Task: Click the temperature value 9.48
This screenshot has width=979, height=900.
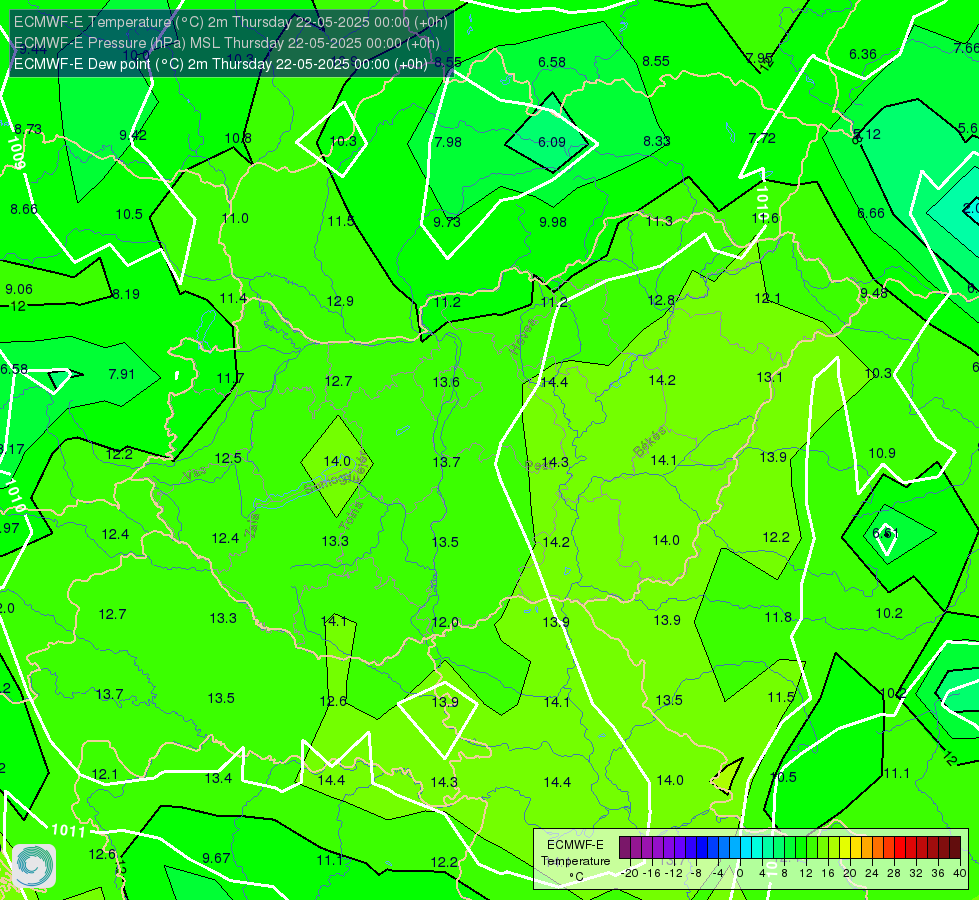Action: [x=873, y=293]
